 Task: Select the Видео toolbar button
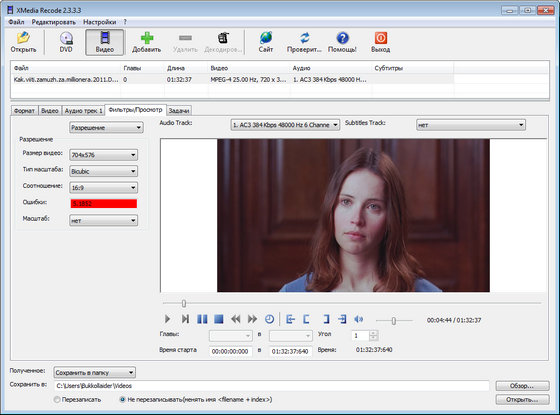[x=105, y=42]
